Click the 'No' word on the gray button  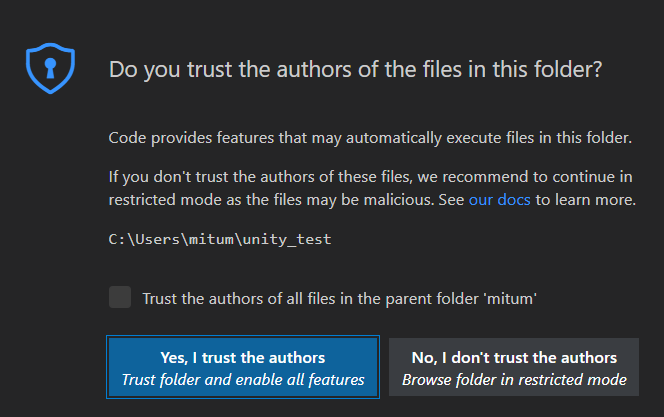click(423, 358)
